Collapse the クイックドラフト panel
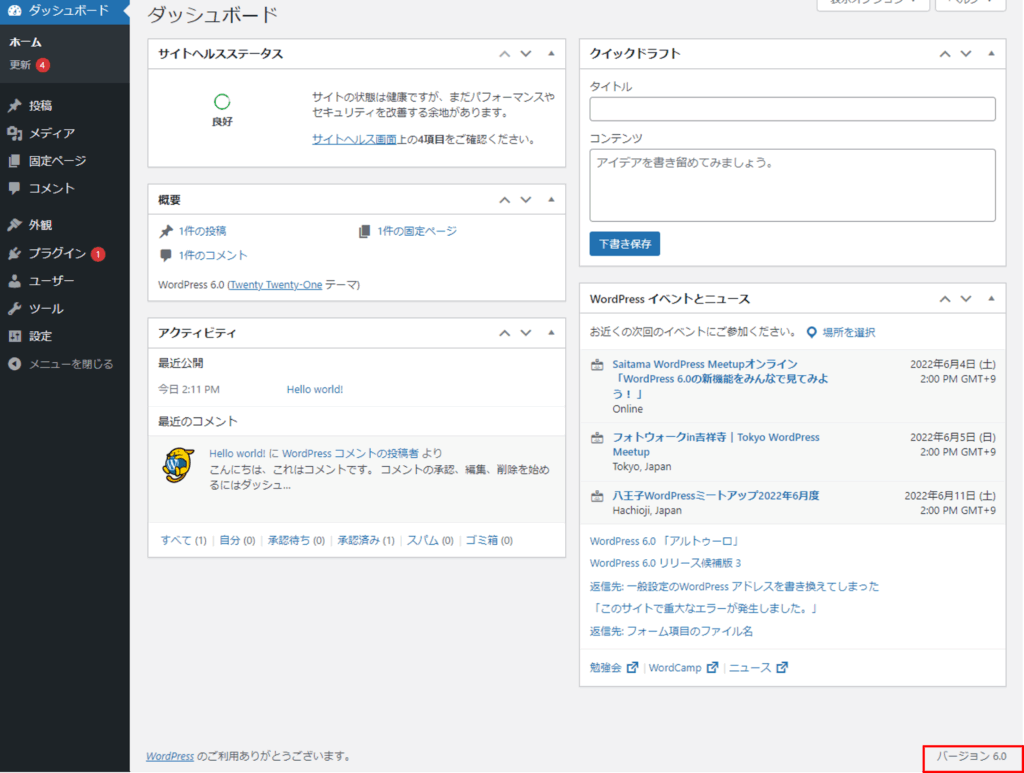This screenshot has width=1024, height=773. [x=991, y=54]
